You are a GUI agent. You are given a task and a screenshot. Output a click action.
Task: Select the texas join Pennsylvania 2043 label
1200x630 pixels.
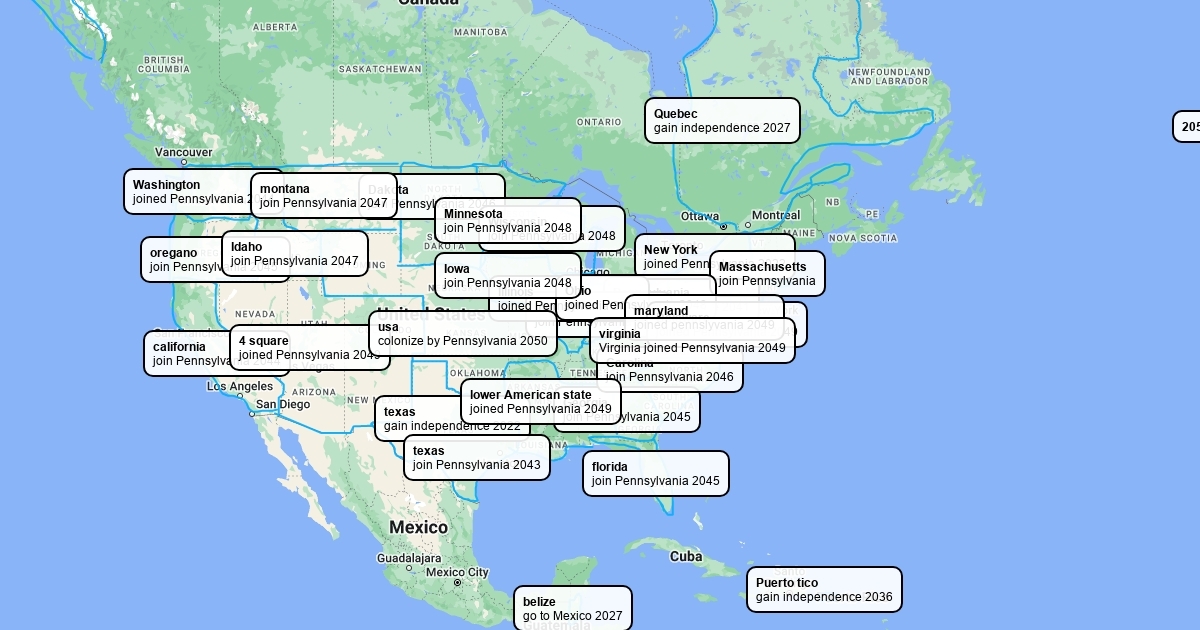pyautogui.click(x=476, y=458)
